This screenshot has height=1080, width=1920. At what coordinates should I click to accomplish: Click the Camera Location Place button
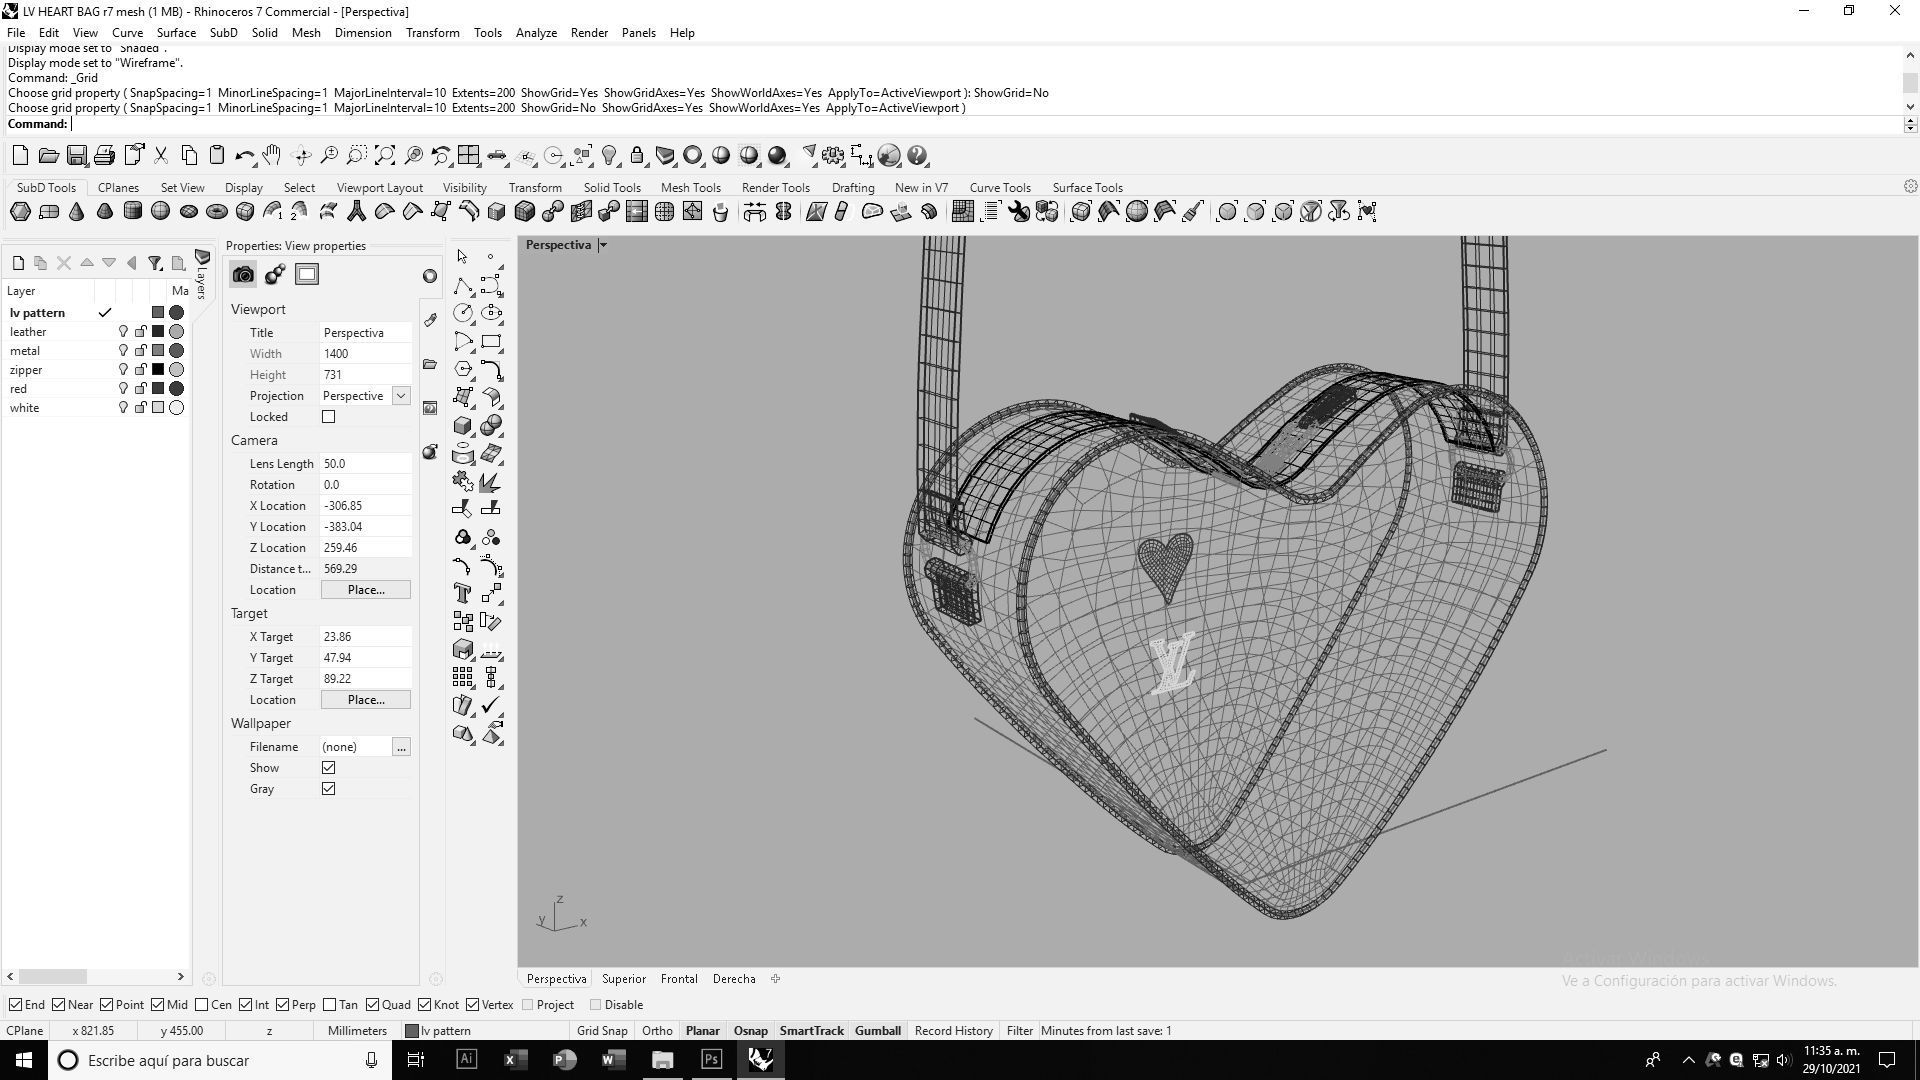click(365, 590)
